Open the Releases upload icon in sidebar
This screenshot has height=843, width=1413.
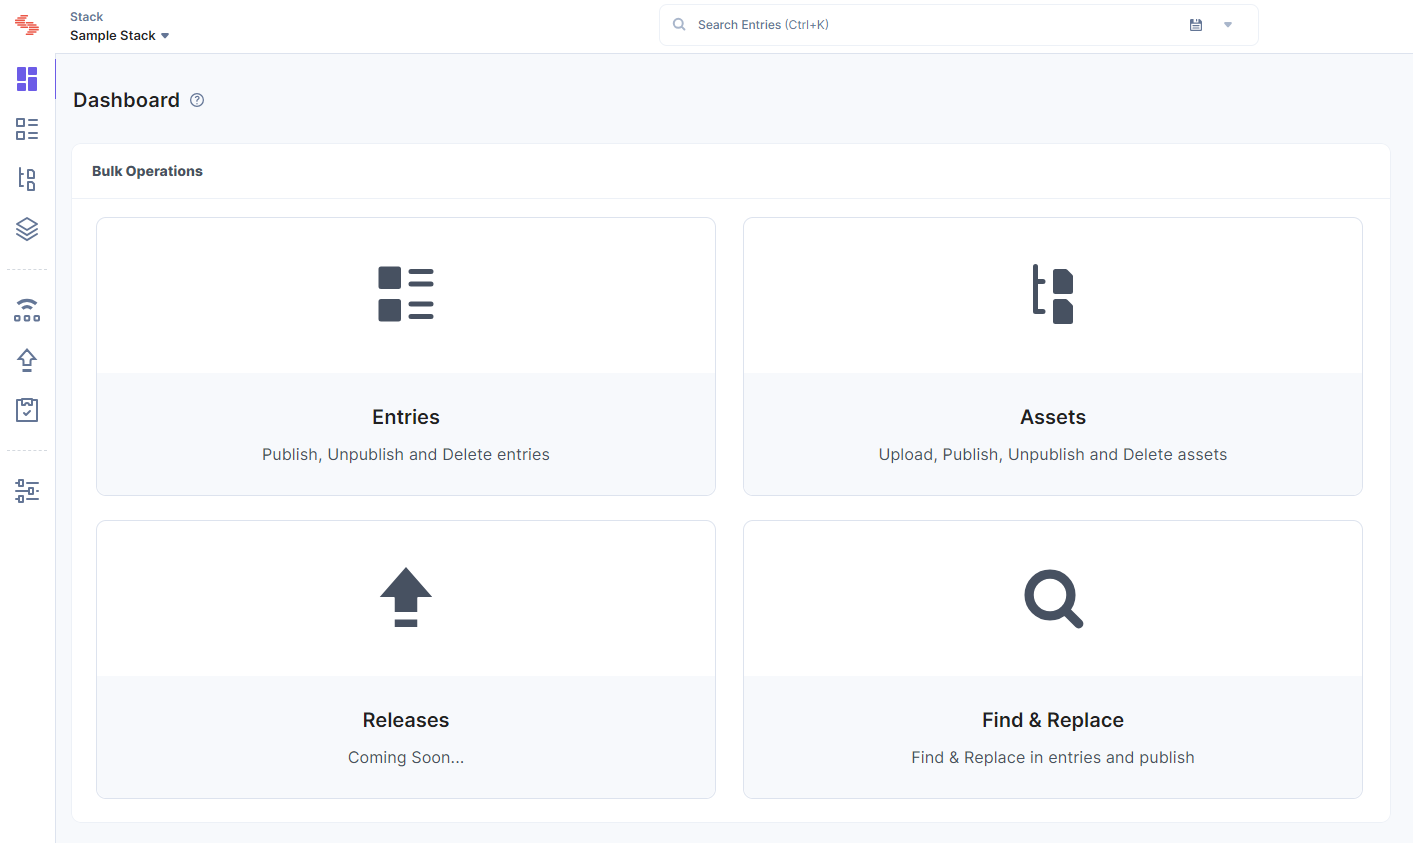click(x=27, y=360)
